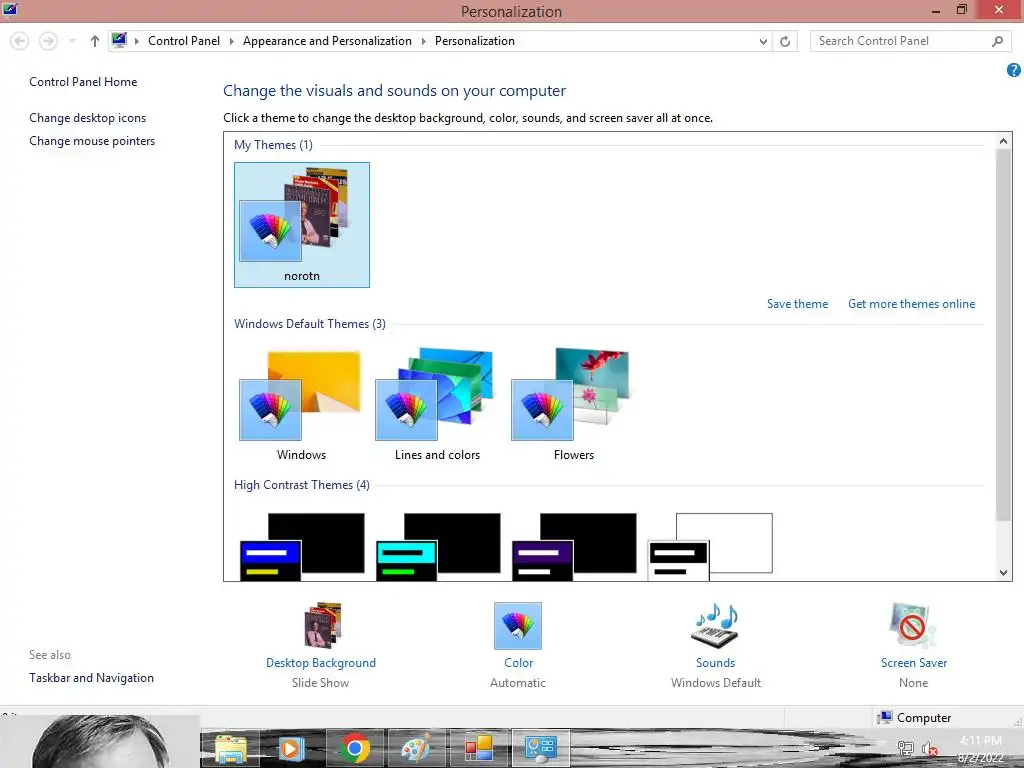Click the network tray icon
Image resolution: width=1024 pixels, height=768 pixels.
(905, 748)
